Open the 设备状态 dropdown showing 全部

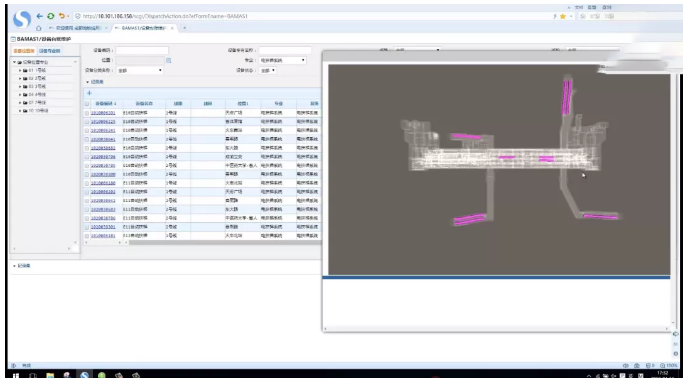(x=268, y=70)
